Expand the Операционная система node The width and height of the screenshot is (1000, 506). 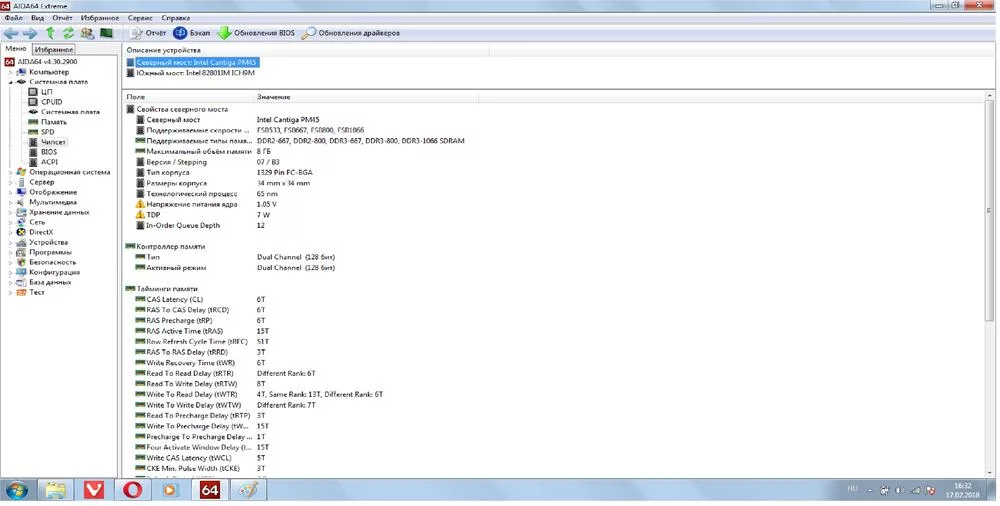10,172
